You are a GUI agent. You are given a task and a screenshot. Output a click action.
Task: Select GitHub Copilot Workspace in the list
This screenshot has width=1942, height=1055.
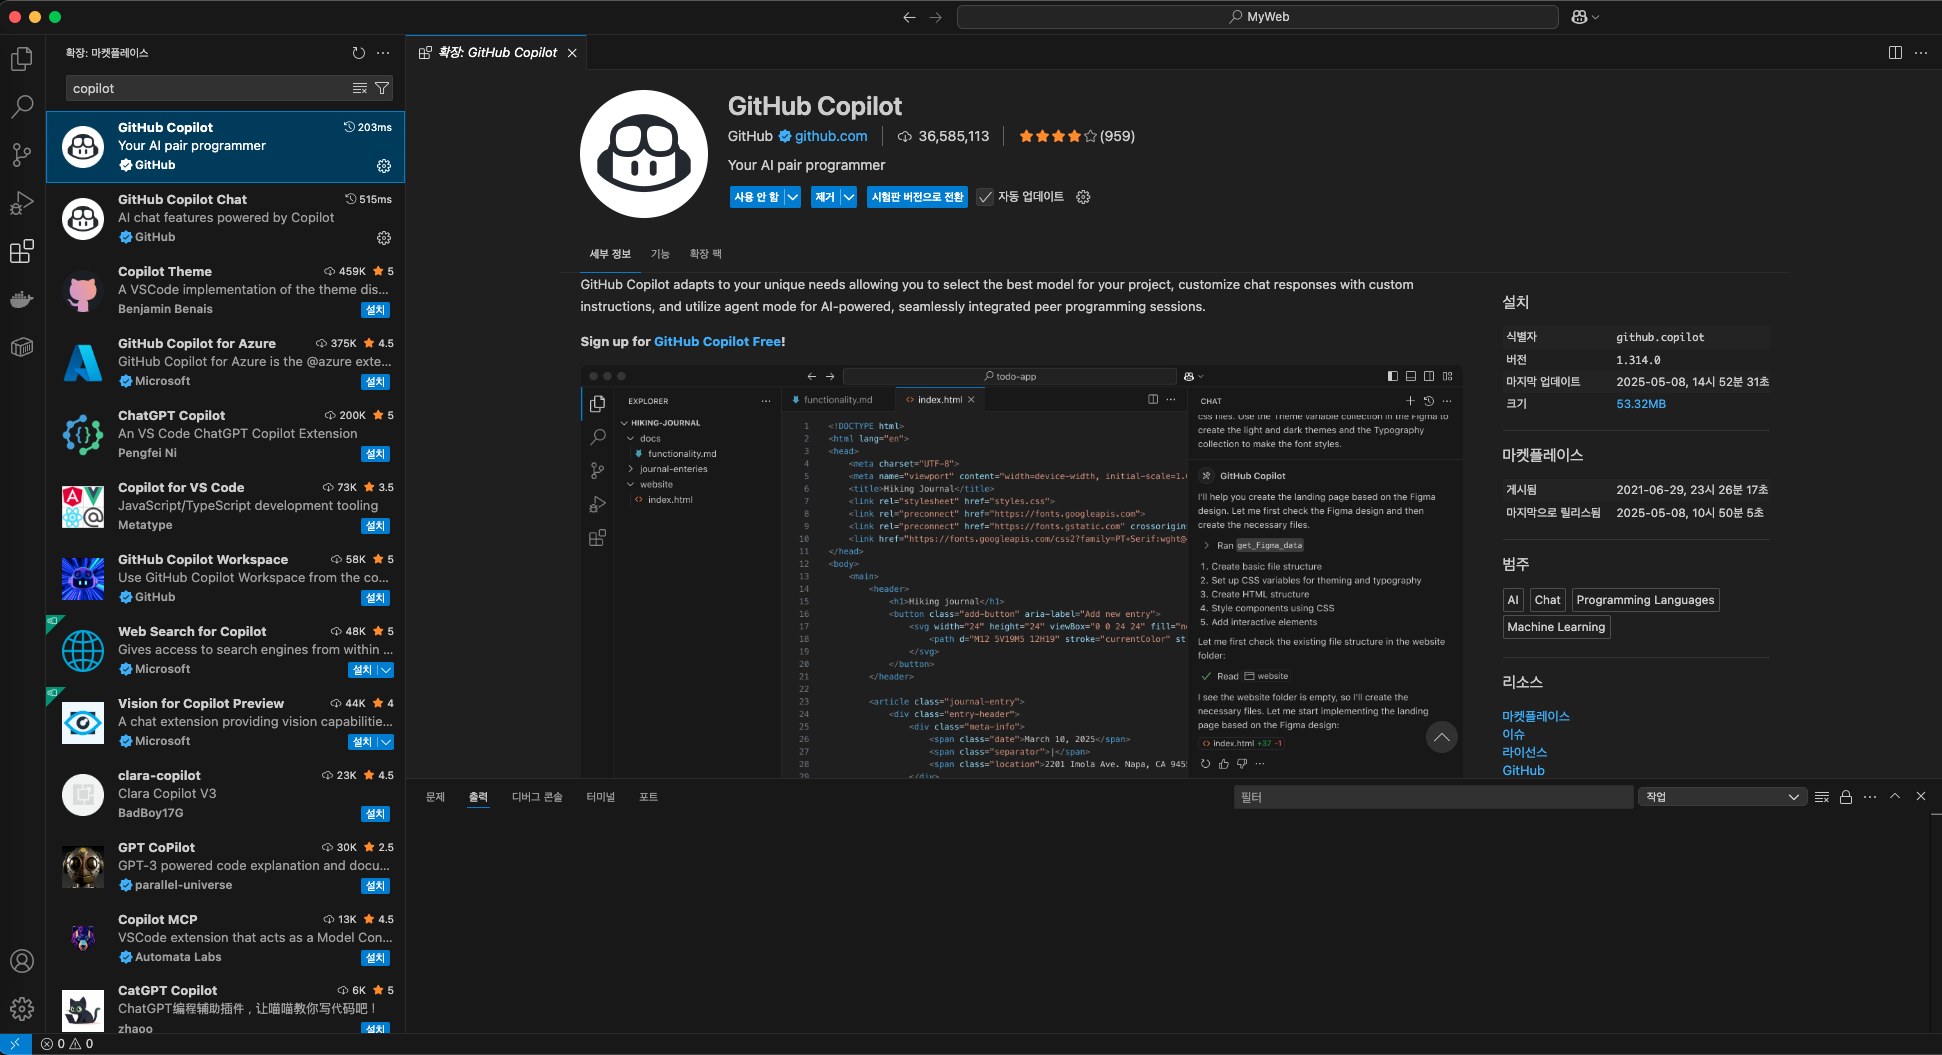pyautogui.click(x=225, y=578)
